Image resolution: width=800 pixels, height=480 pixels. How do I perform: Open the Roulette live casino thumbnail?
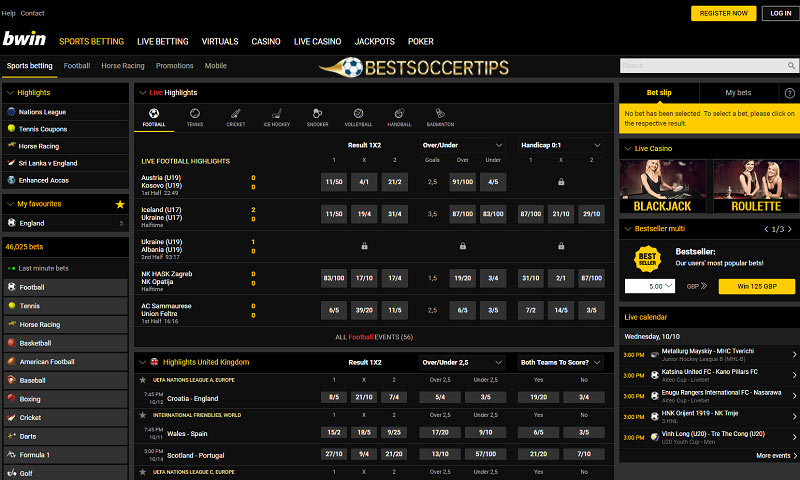(x=756, y=186)
